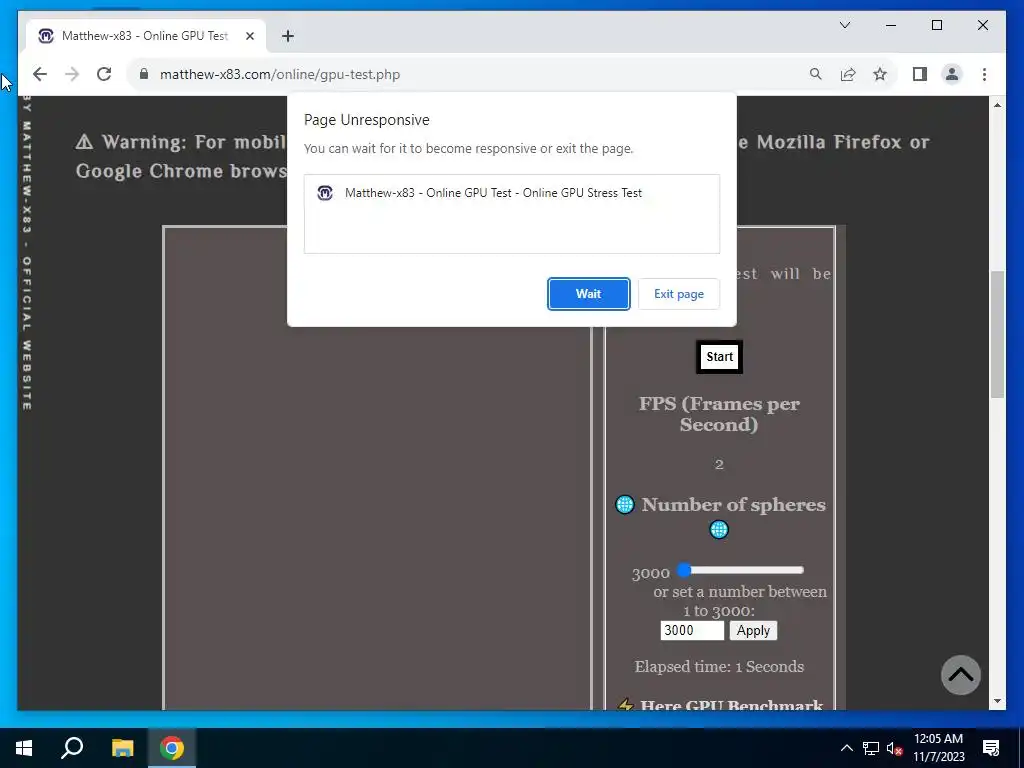Click the Elapsed time text
Screen dimensions: 1024x768
tap(719, 667)
